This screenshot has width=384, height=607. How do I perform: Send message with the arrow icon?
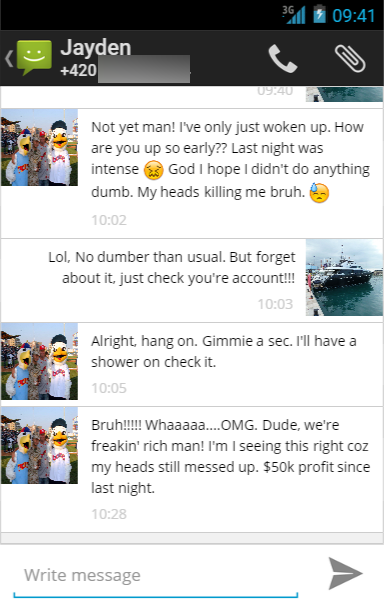pos(345,573)
